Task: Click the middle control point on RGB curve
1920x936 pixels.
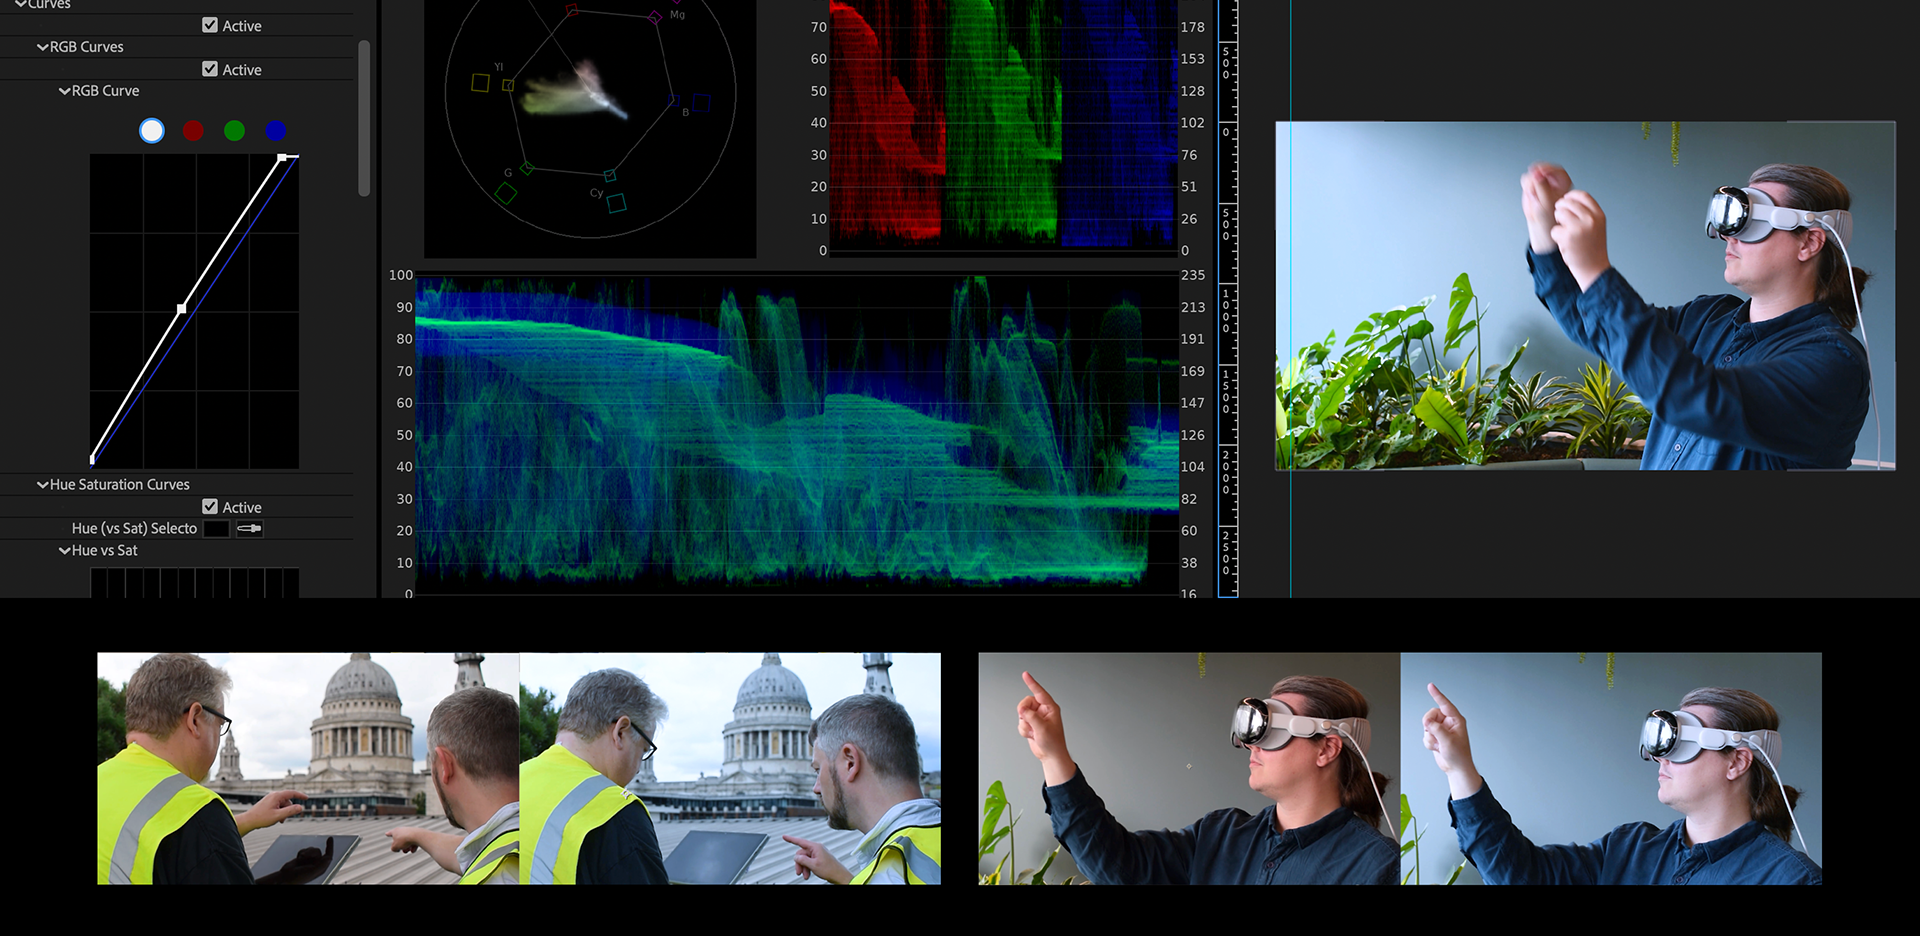Action: pyautogui.click(x=181, y=309)
